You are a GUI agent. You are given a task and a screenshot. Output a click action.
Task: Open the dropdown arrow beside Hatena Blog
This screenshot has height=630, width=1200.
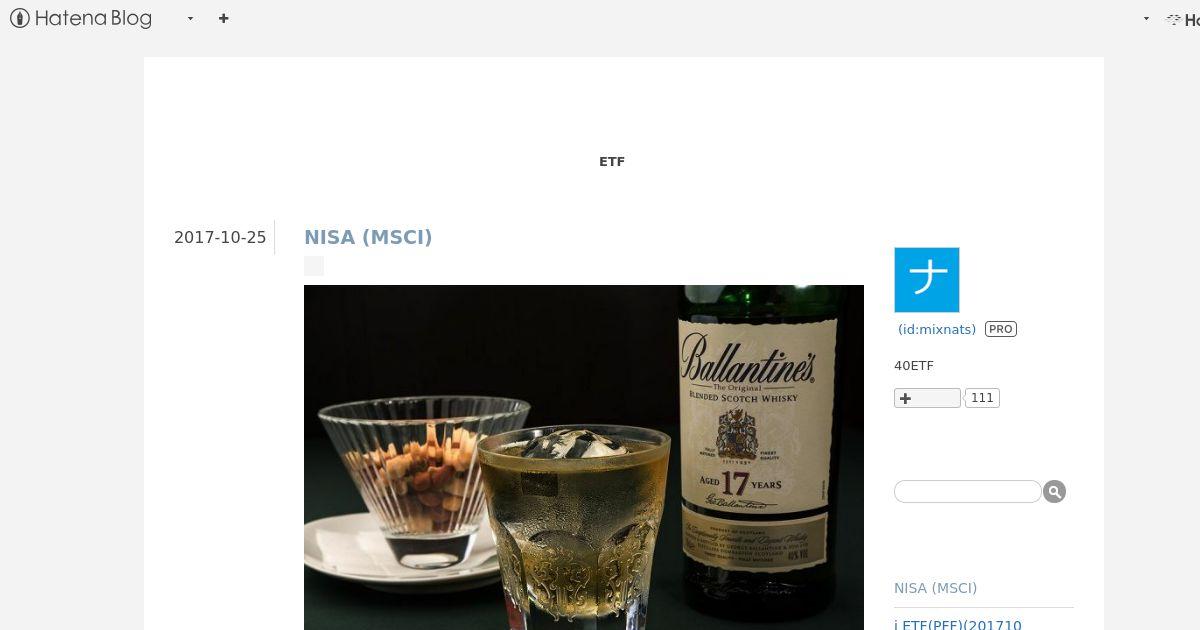[190, 19]
